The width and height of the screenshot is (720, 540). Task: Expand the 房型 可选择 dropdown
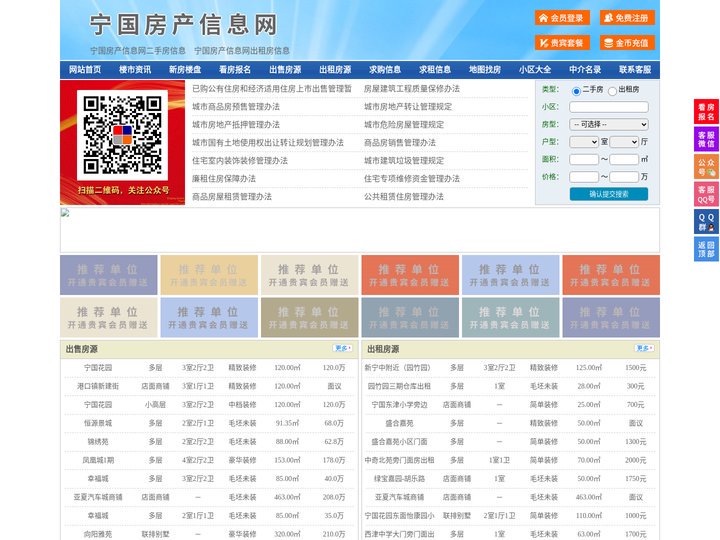tap(609, 124)
